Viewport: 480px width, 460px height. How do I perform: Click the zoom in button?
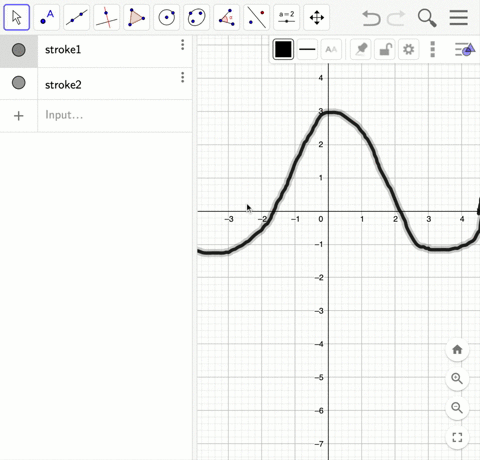pyautogui.click(x=457, y=379)
